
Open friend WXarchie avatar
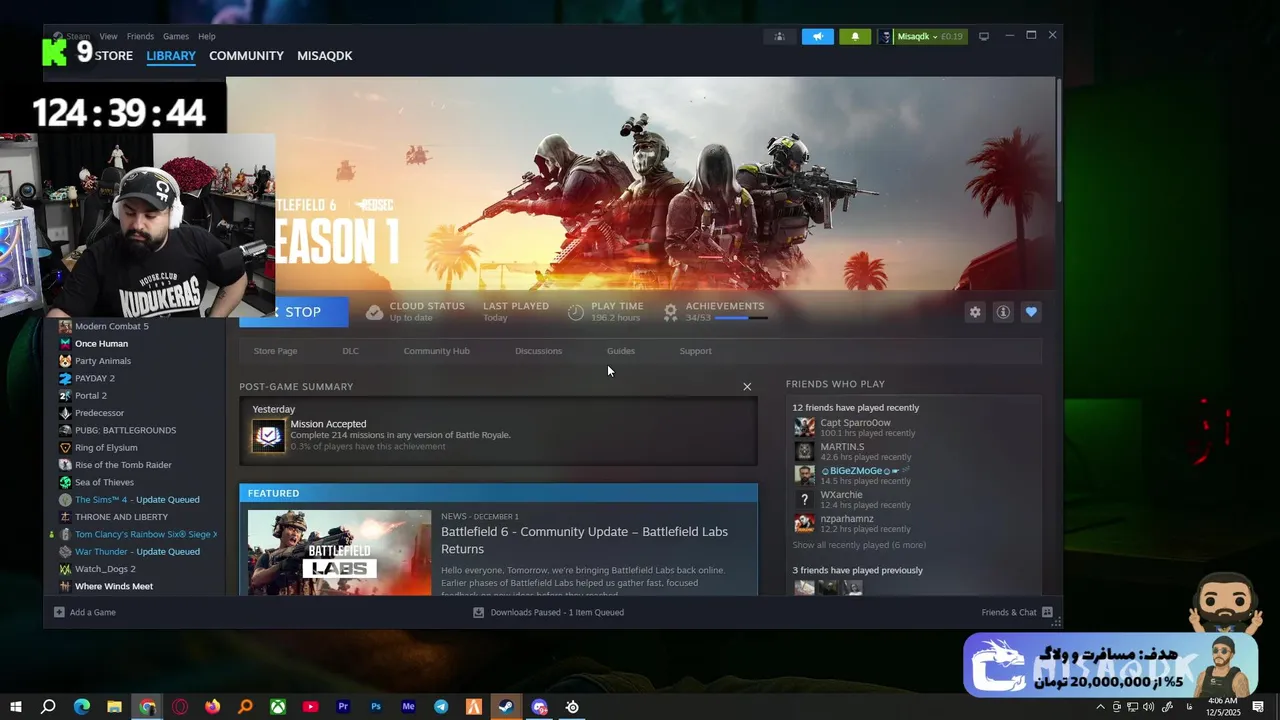pyautogui.click(x=804, y=499)
